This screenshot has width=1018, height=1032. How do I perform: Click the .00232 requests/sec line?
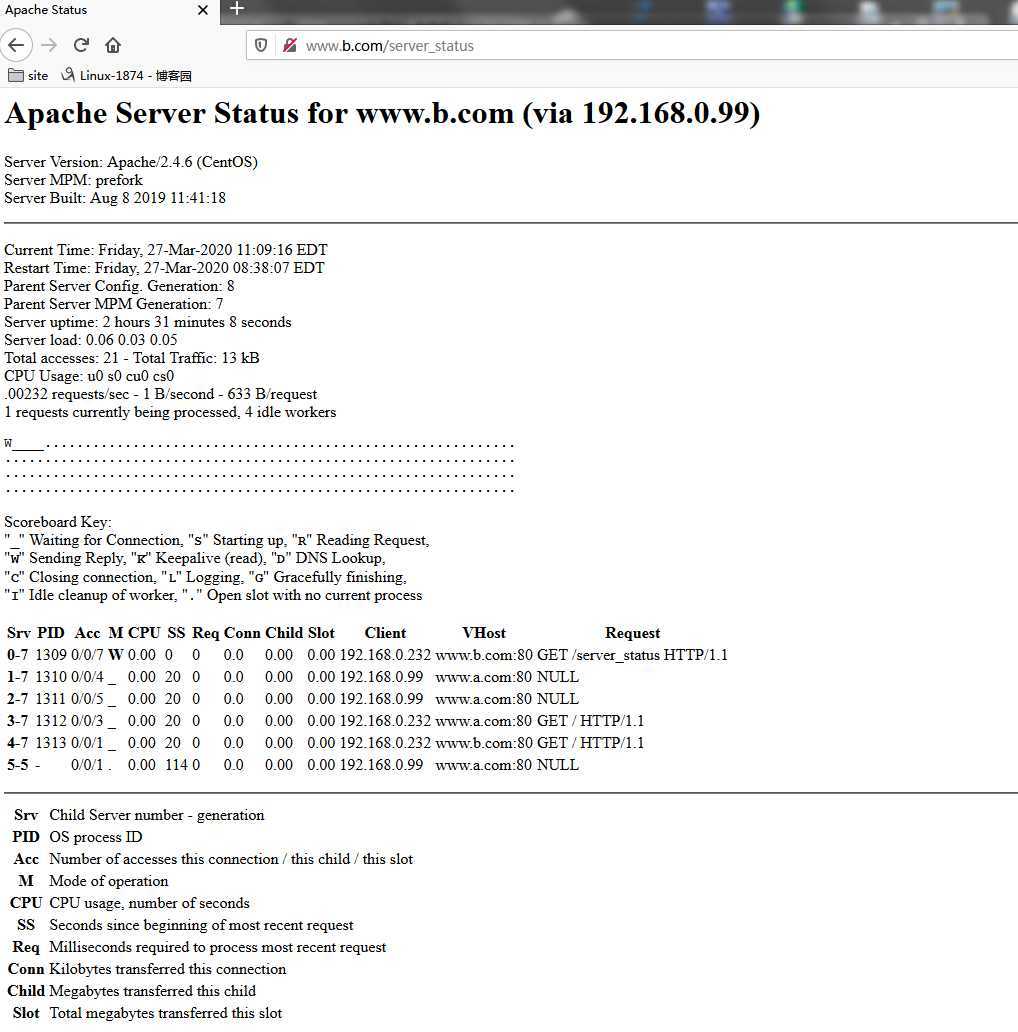point(161,394)
